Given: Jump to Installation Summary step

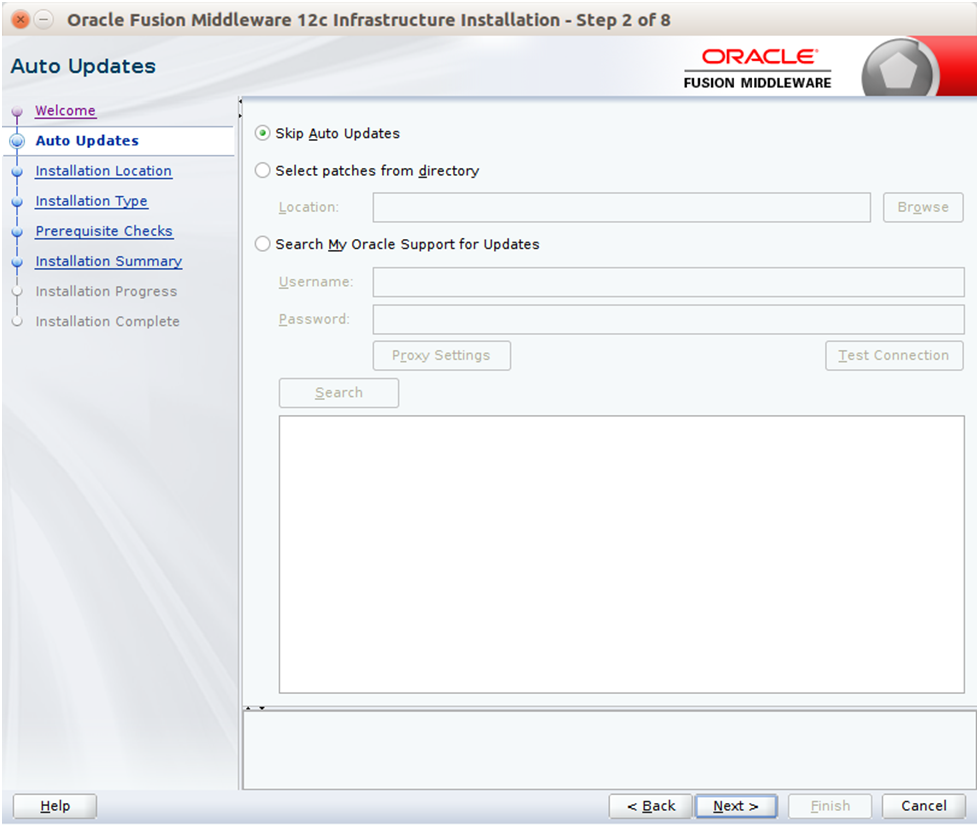Looking at the screenshot, I should [109, 261].
